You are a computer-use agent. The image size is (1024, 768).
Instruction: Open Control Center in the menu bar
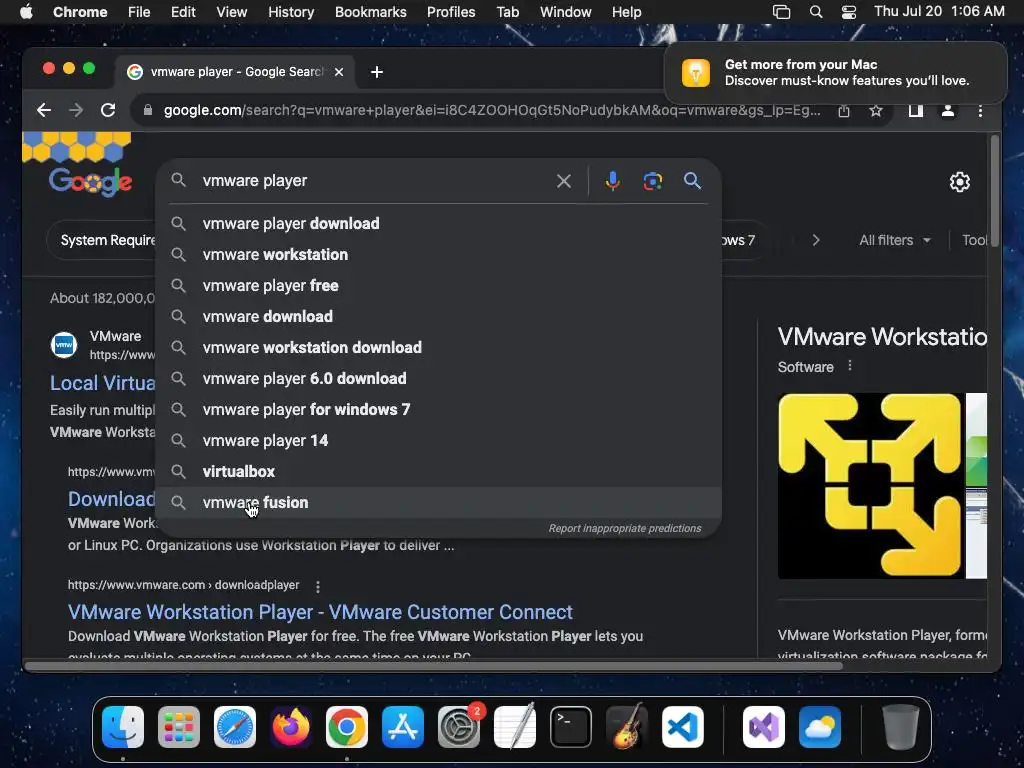(x=848, y=12)
